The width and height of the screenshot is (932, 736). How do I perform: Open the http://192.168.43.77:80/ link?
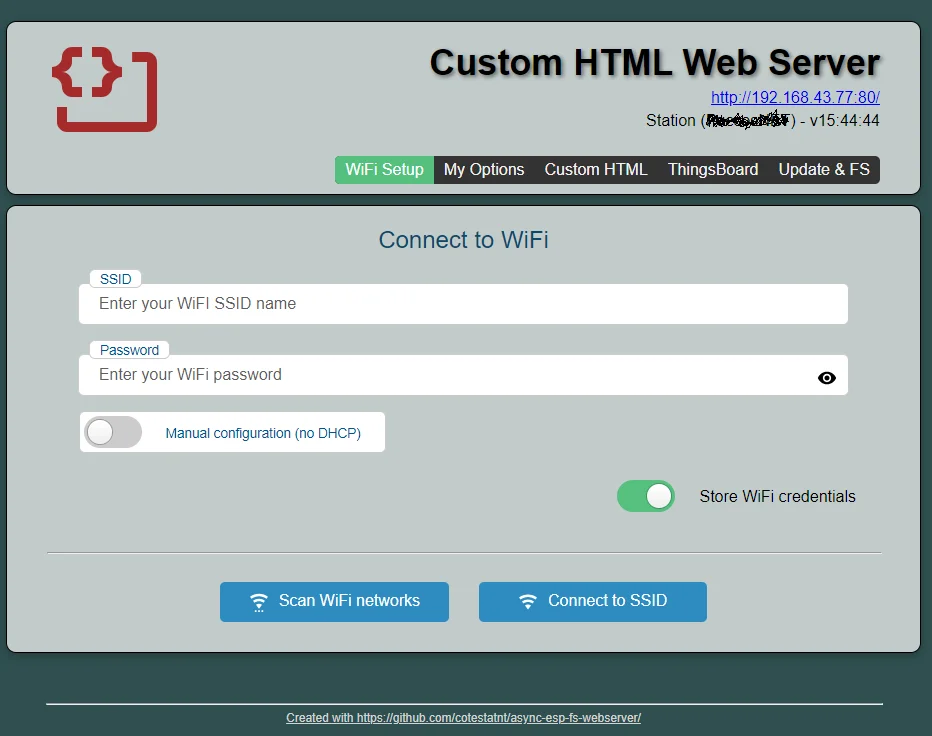(x=795, y=97)
